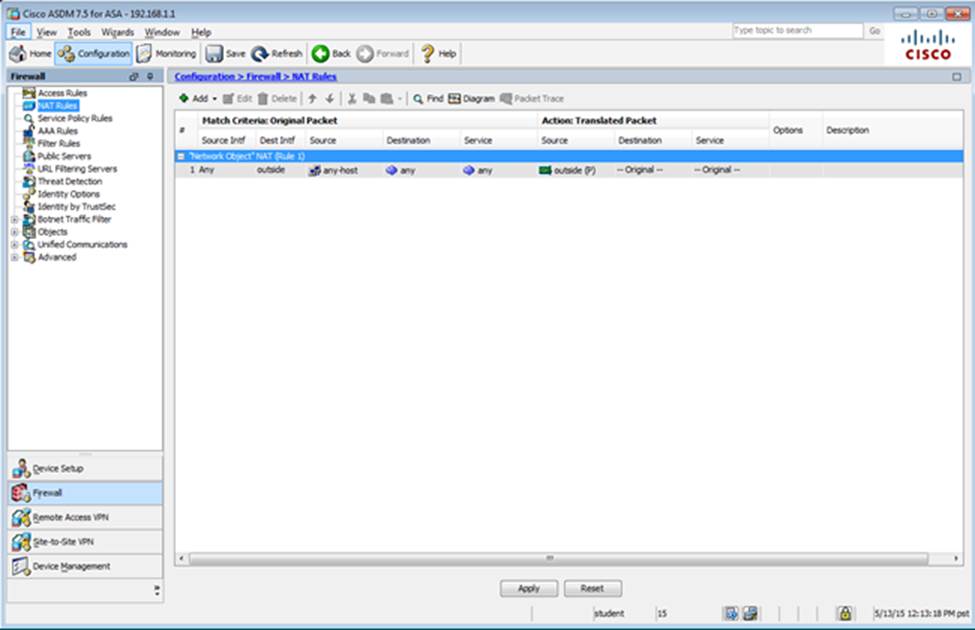This screenshot has height=630, width=975.
Task: Open the Monitoring view
Action: 167,54
